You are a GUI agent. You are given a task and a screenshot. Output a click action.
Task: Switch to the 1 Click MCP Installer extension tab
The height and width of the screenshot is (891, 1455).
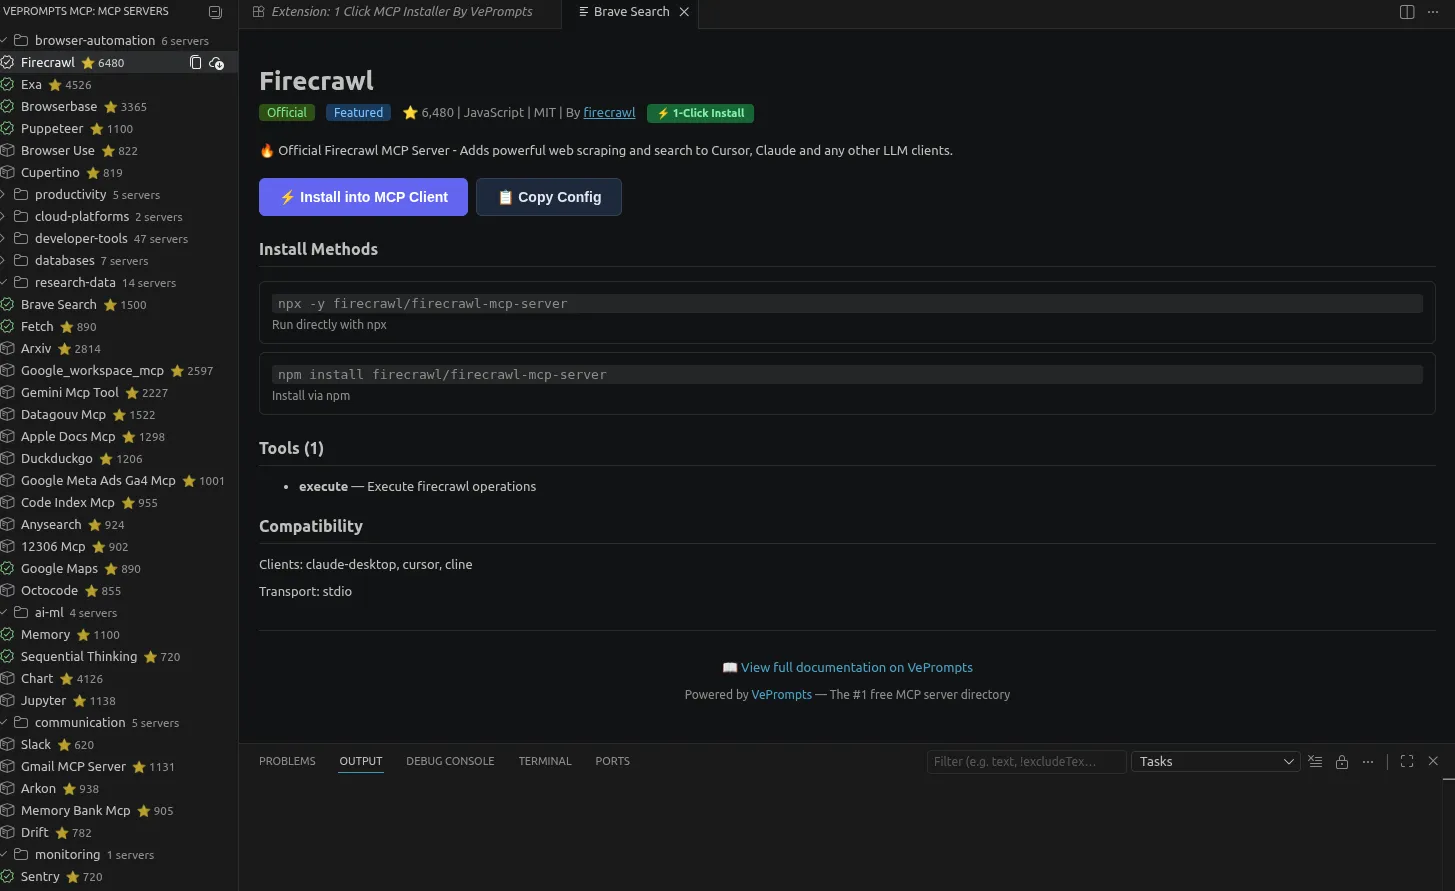(x=400, y=12)
